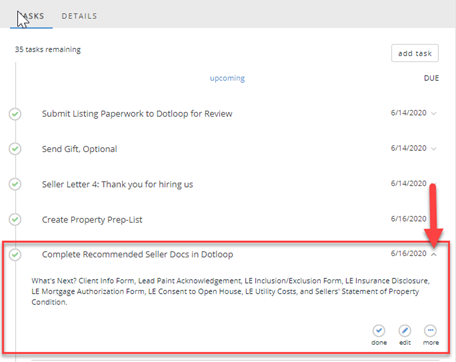Viewport: 456px width, 362px height.
Task: Toggle checkmark for Create Property Prep-List
Action: pyautogui.click(x=15, y=219)
